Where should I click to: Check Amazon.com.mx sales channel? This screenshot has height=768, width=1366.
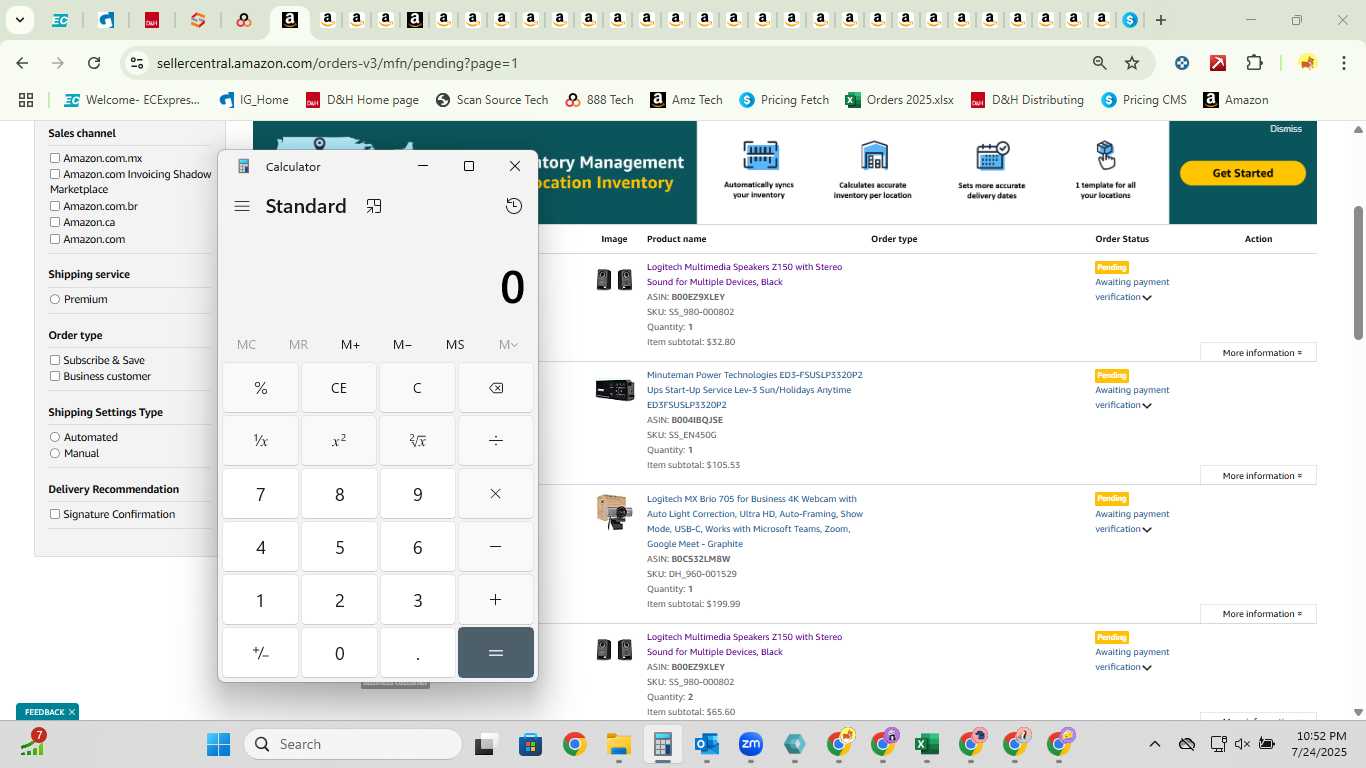[55, 158]
